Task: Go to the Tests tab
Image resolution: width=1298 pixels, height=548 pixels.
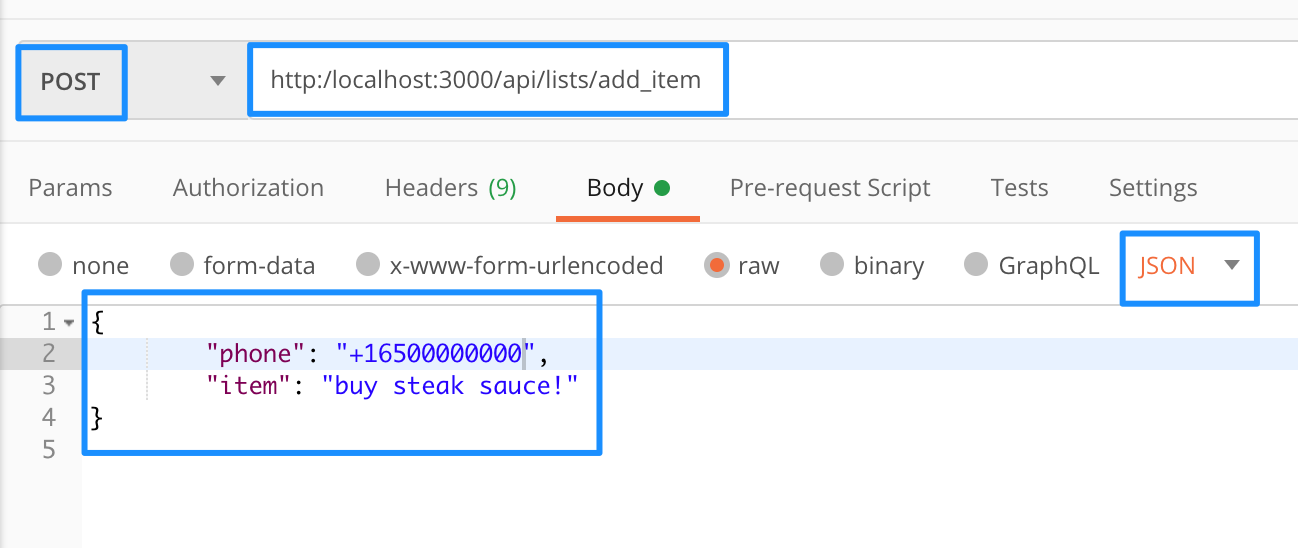Action: coord(1019,188)
